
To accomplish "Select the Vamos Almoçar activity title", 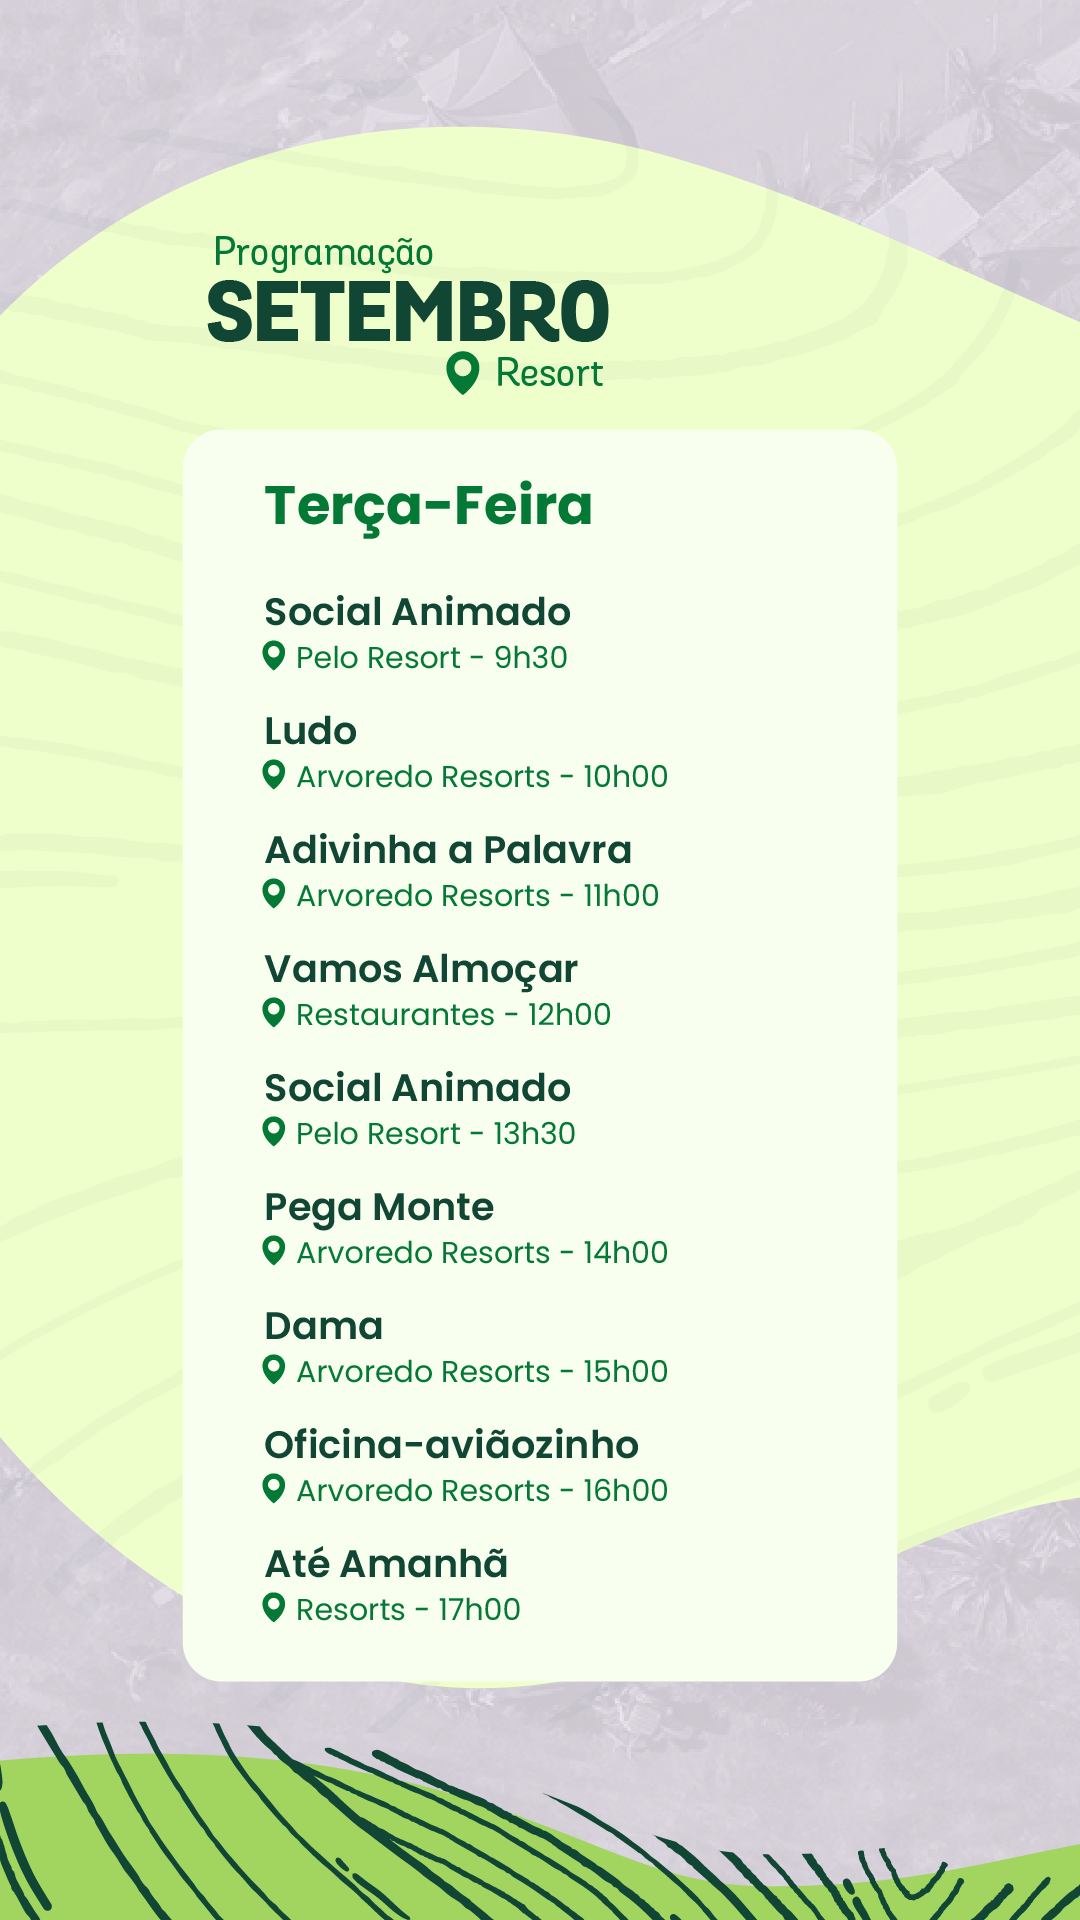I will (421, 971).
